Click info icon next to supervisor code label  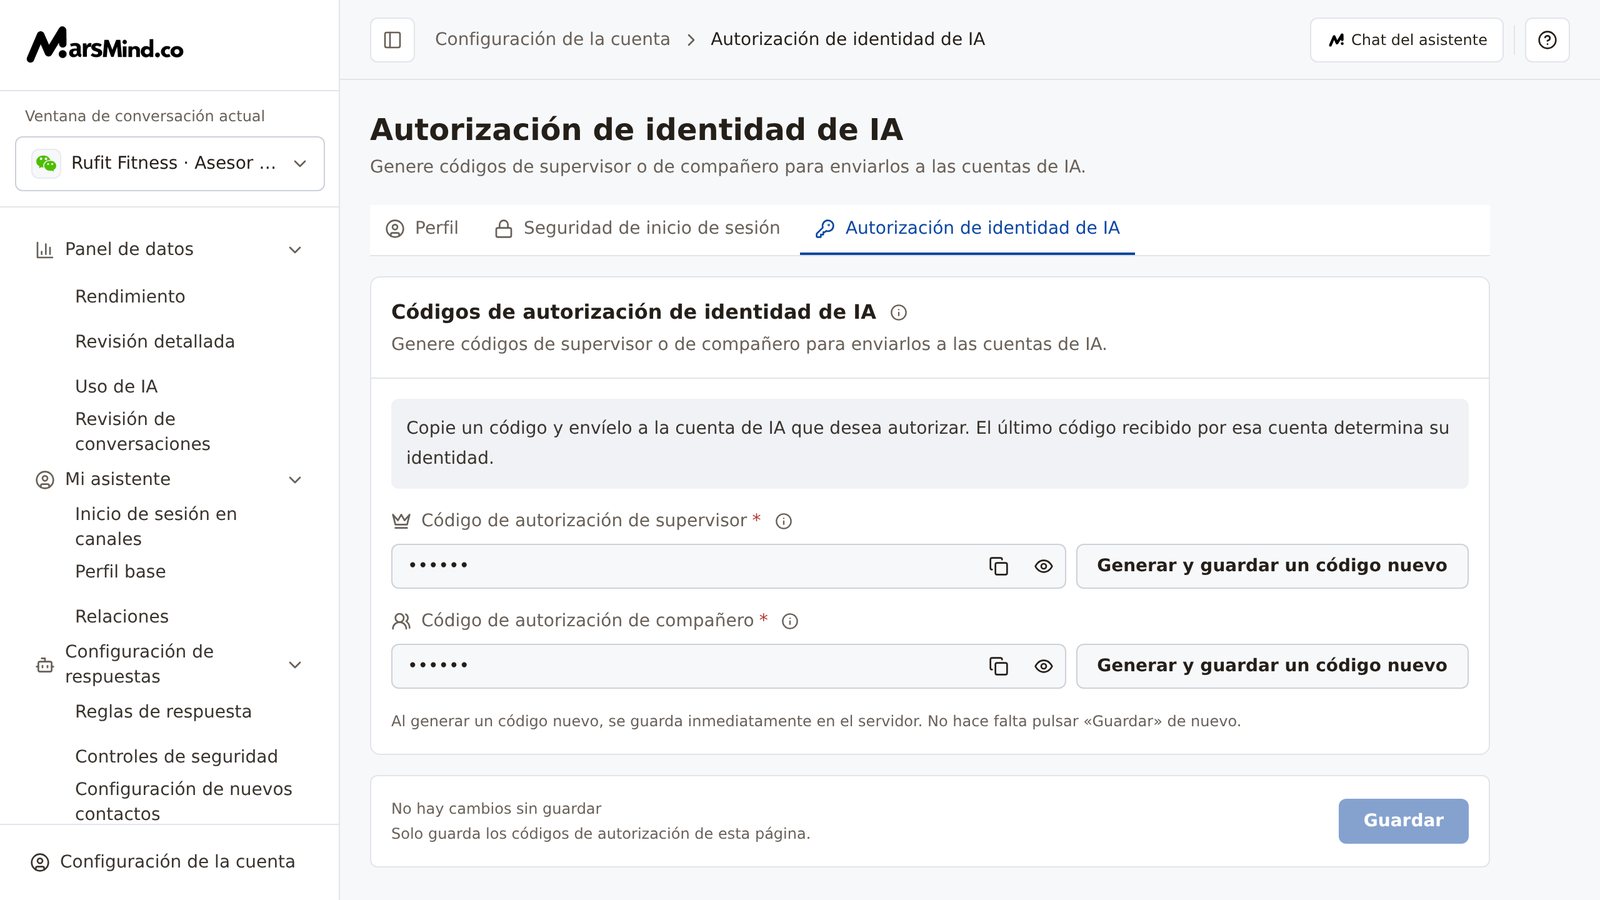tap(784, 521)
